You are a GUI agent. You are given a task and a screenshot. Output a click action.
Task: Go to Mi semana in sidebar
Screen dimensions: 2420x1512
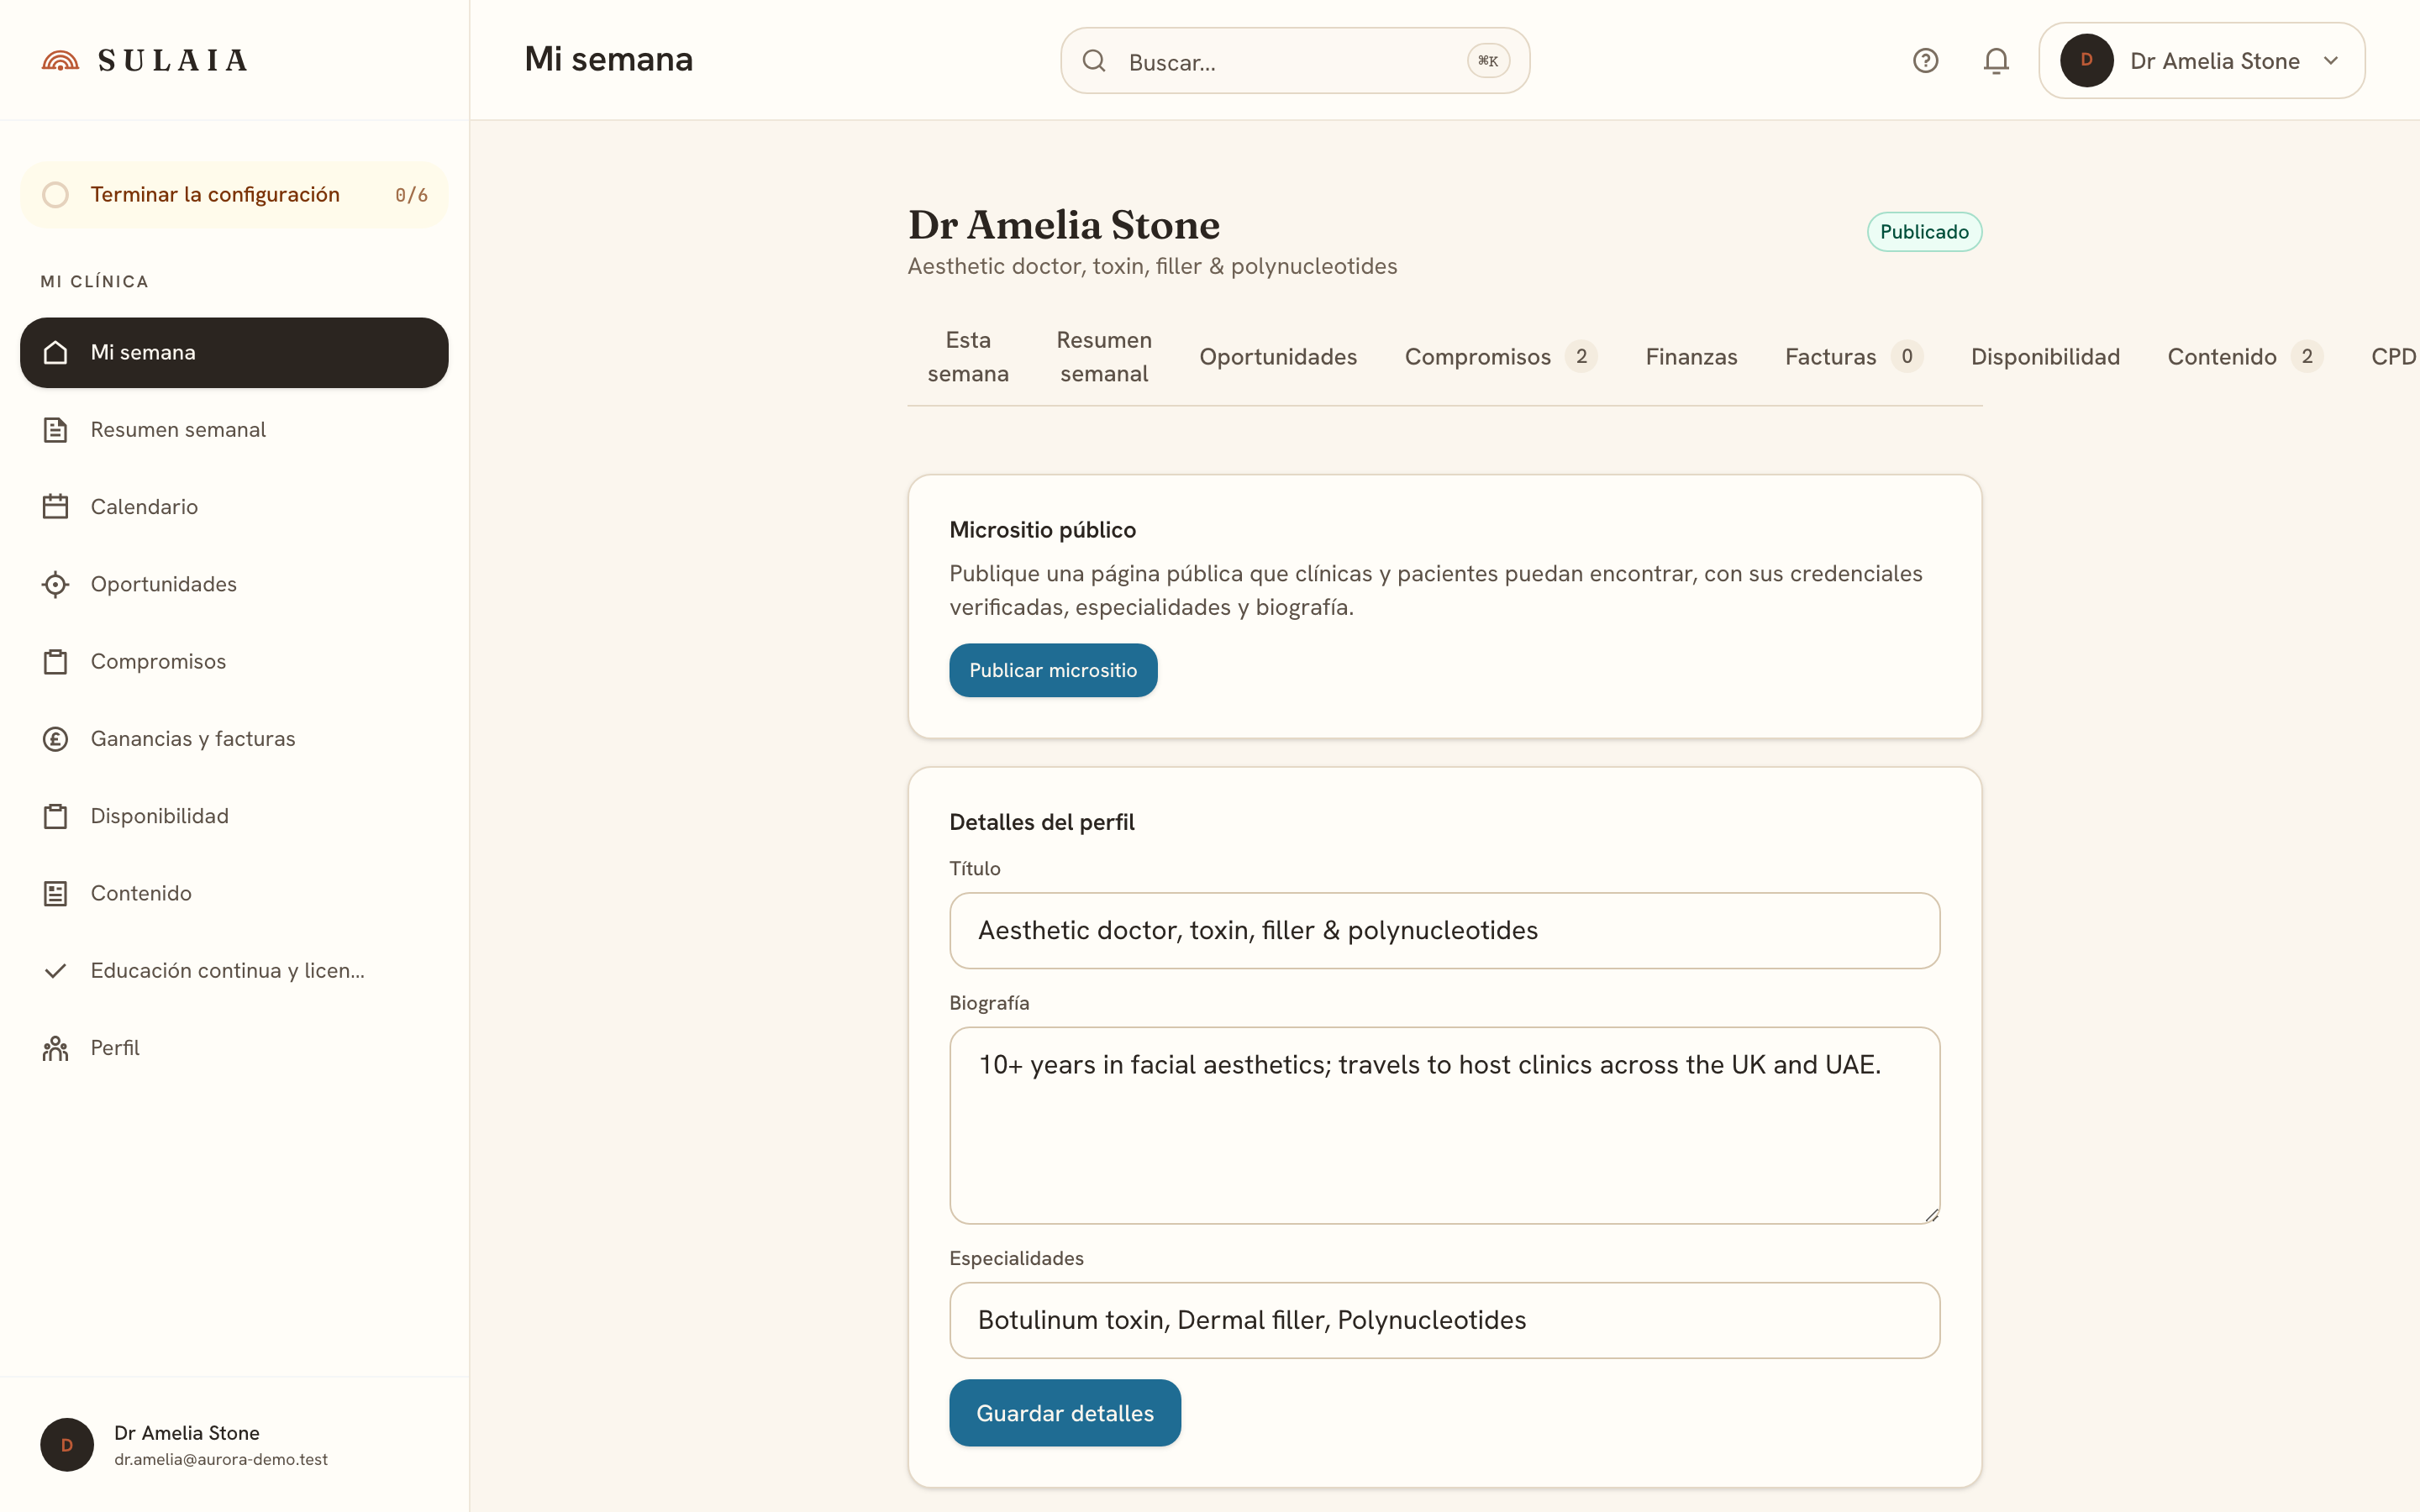click(234, 352)
